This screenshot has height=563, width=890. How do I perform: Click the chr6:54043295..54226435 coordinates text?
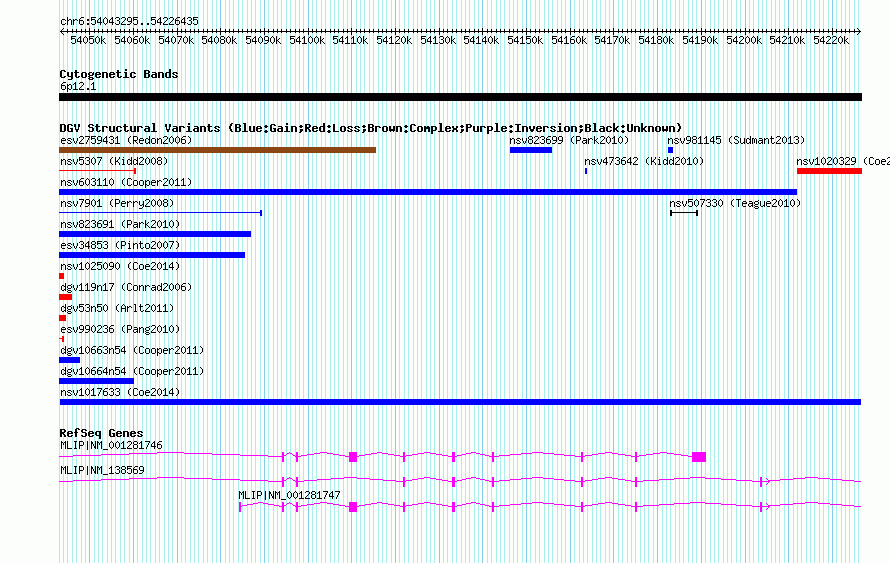tap(129, 22)
